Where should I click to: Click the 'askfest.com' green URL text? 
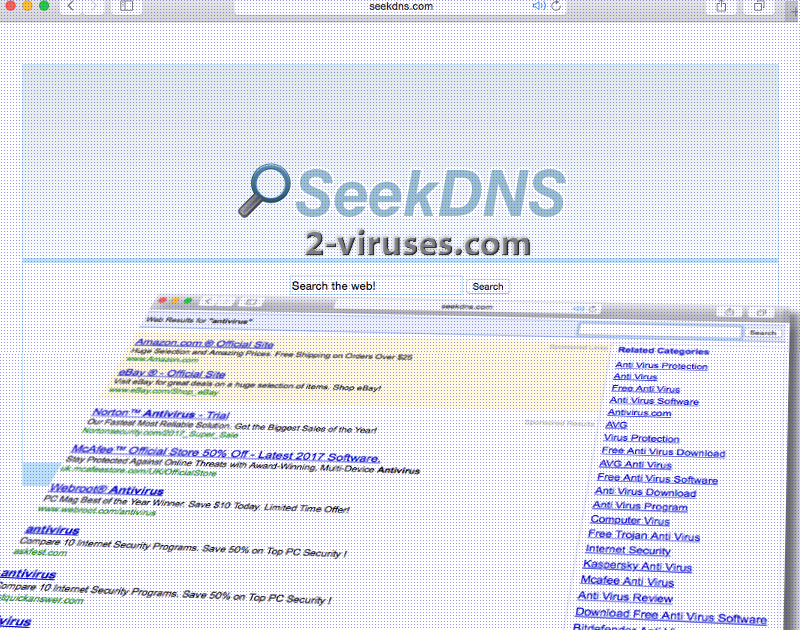point(40,552)
